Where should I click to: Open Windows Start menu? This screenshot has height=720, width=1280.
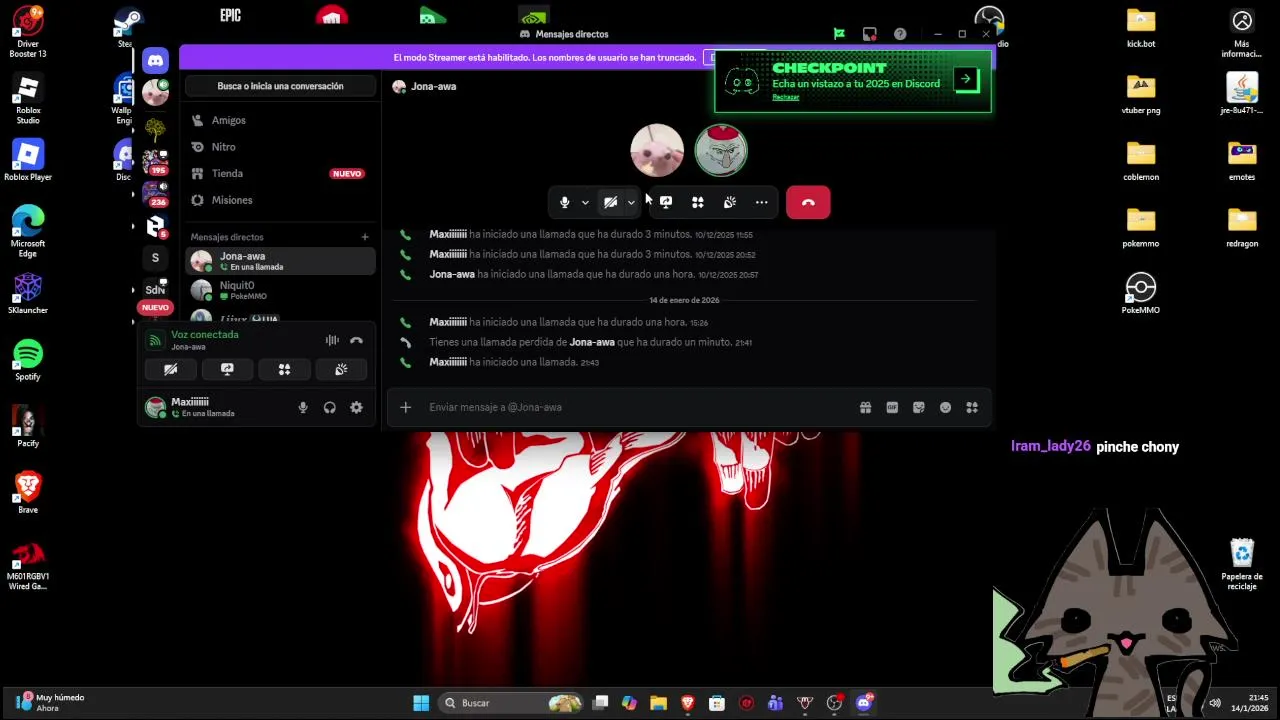pos(421,703)
